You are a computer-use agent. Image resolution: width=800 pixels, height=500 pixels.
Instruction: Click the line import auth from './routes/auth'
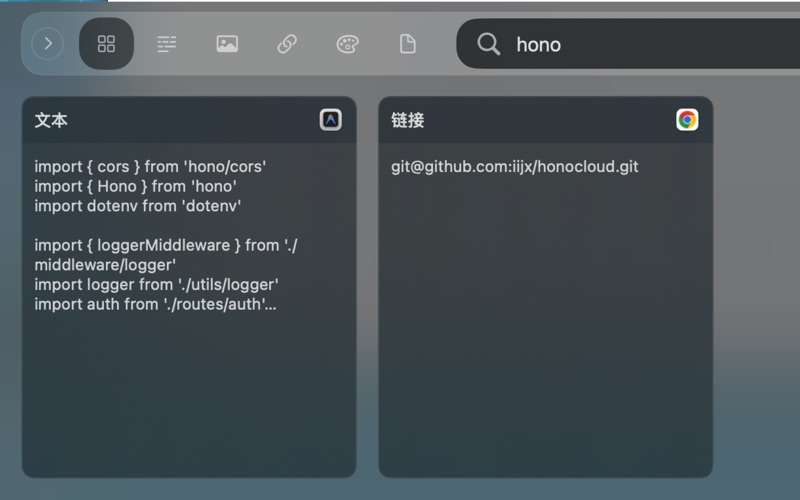[155, 305]
